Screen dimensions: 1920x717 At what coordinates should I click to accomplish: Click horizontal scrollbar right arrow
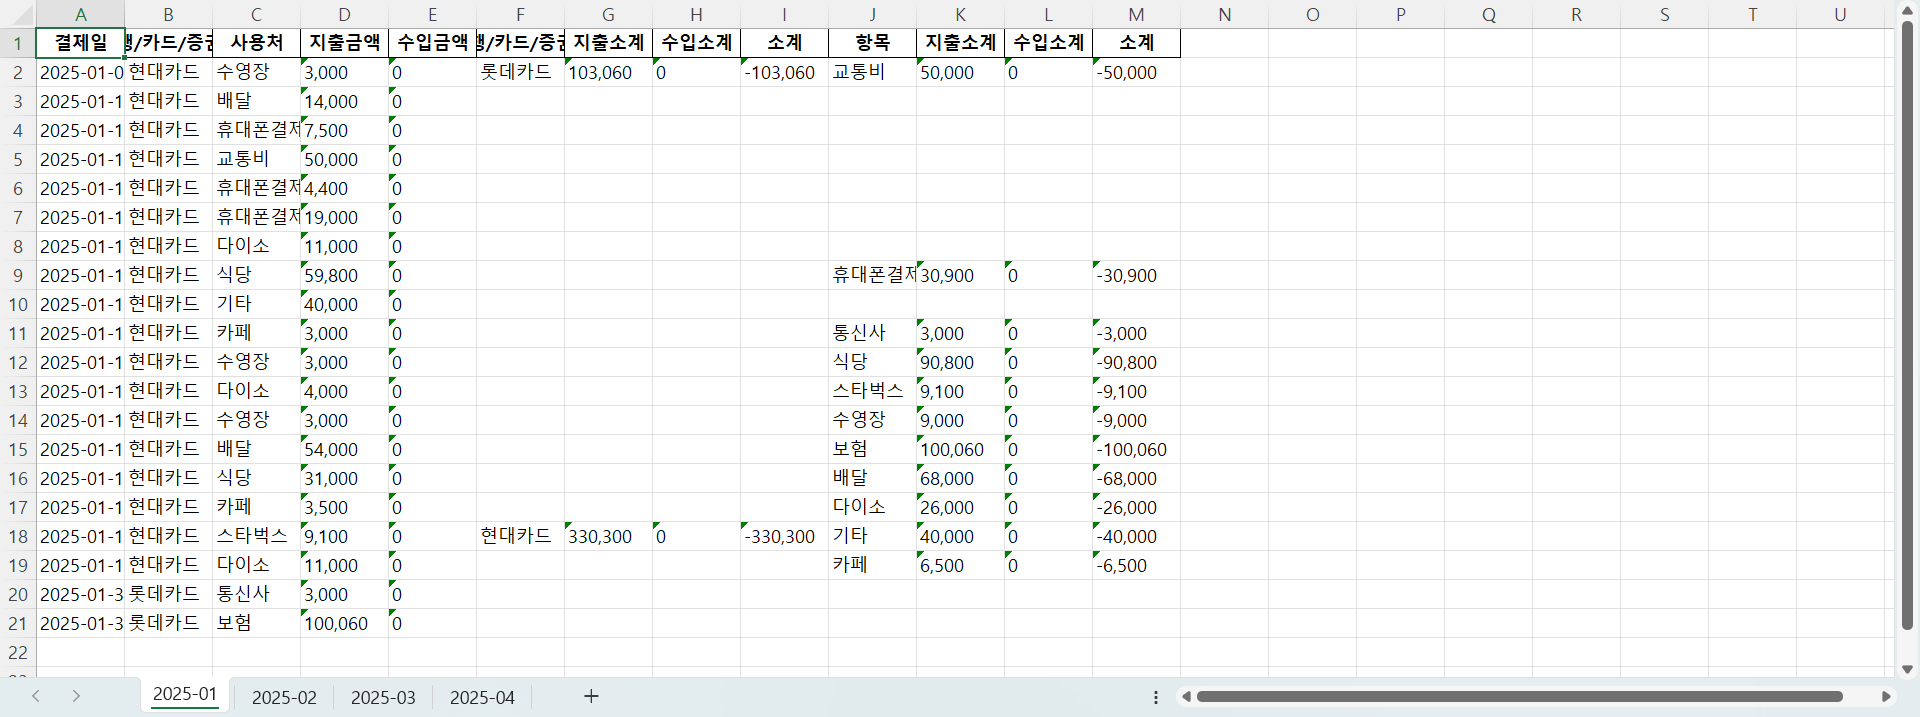tap(1886, 697)
